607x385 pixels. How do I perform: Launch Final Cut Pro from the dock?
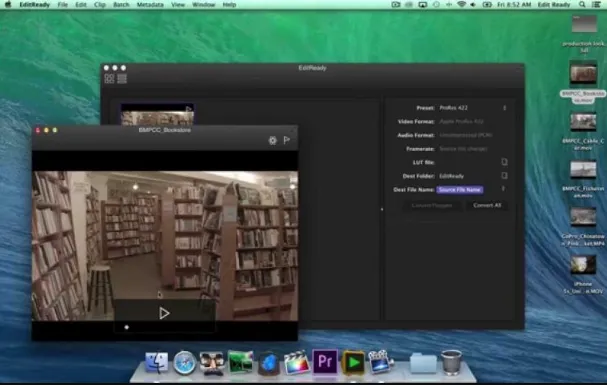297,363
